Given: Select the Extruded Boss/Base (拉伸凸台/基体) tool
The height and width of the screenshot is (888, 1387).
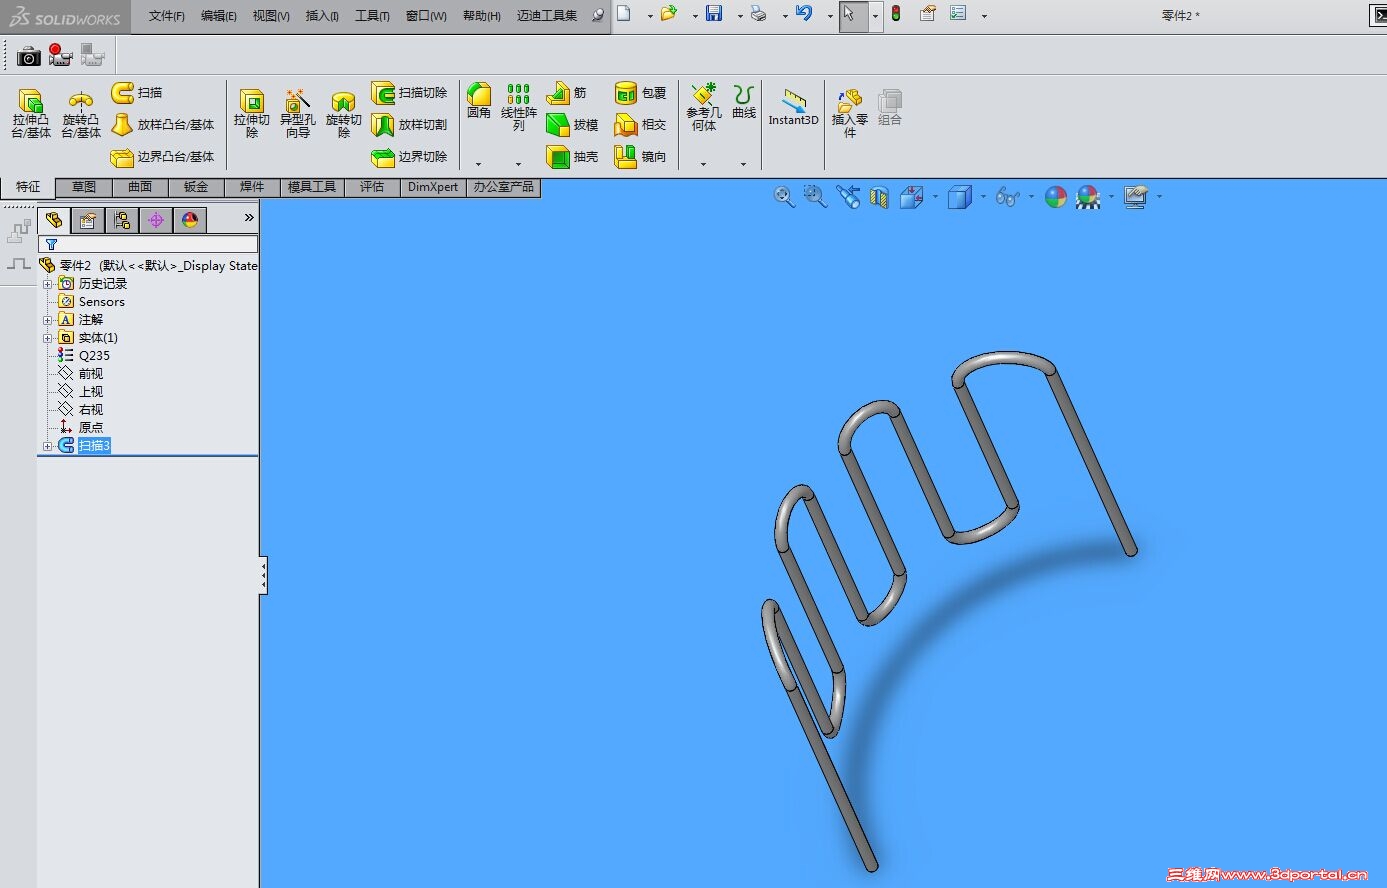Looking at the screenshot, I should (x=31, y=112).
